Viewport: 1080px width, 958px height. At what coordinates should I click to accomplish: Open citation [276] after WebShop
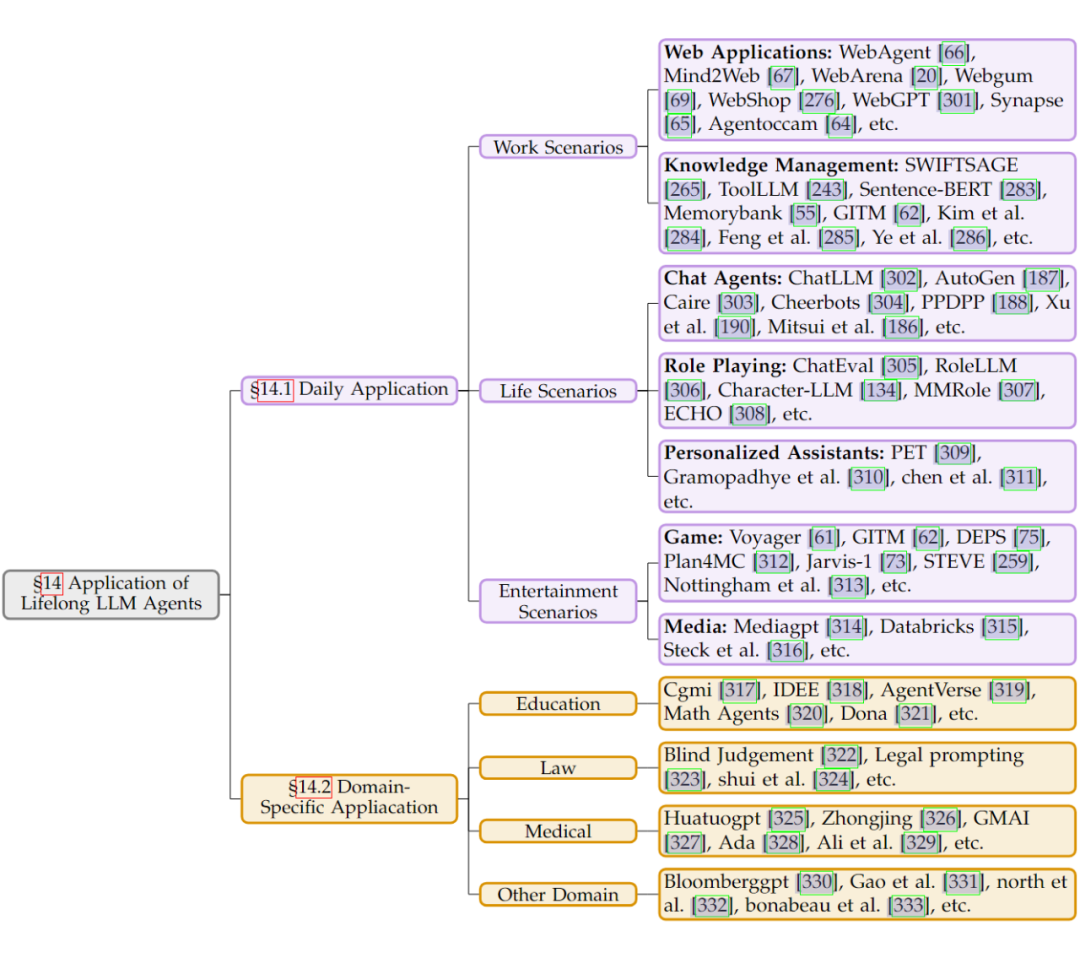click(819, 101)
